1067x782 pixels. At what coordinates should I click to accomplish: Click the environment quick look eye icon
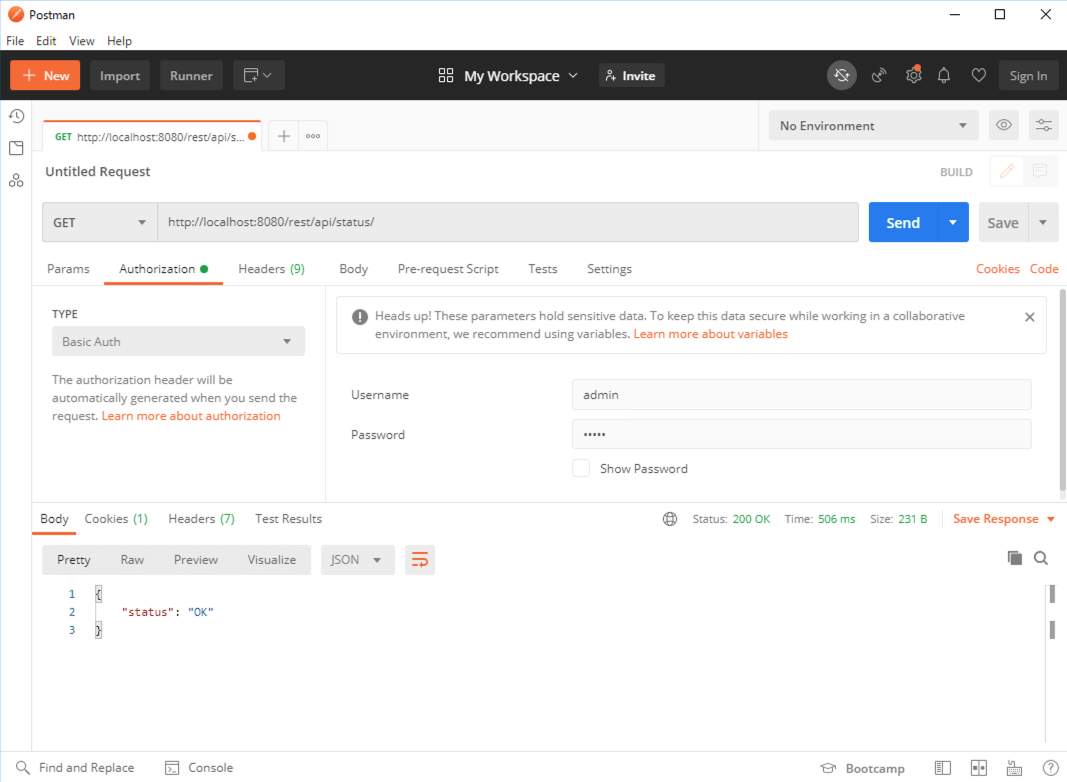(1004, 125)
